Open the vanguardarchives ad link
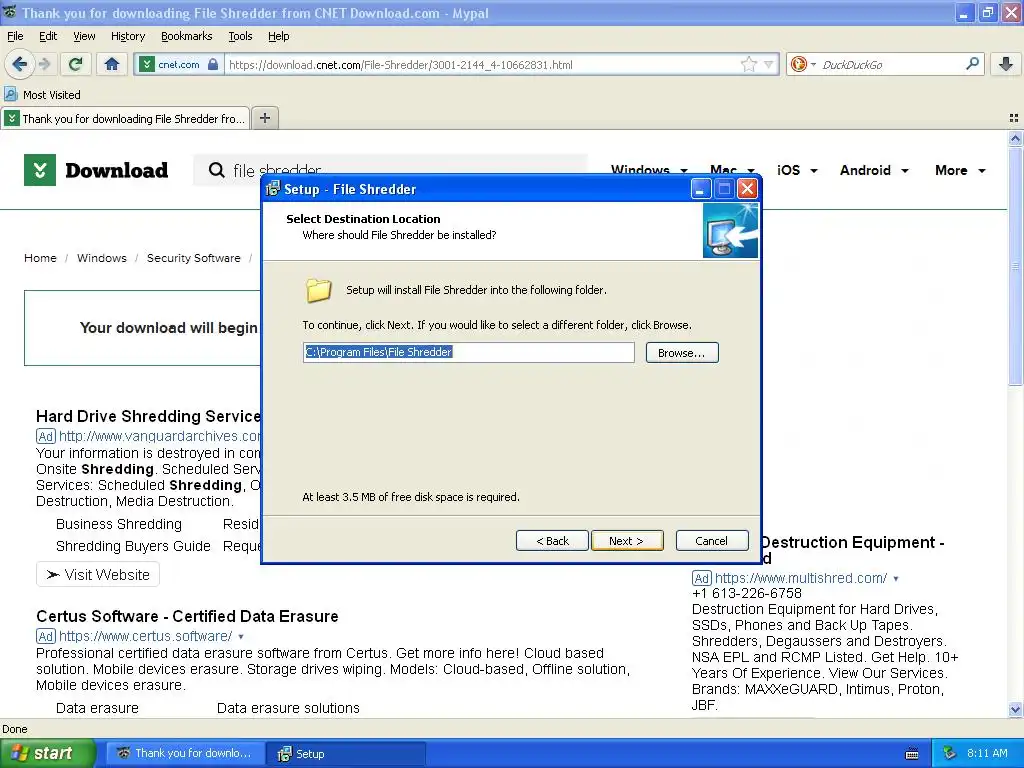The image size is (1024, 768). 159,436
